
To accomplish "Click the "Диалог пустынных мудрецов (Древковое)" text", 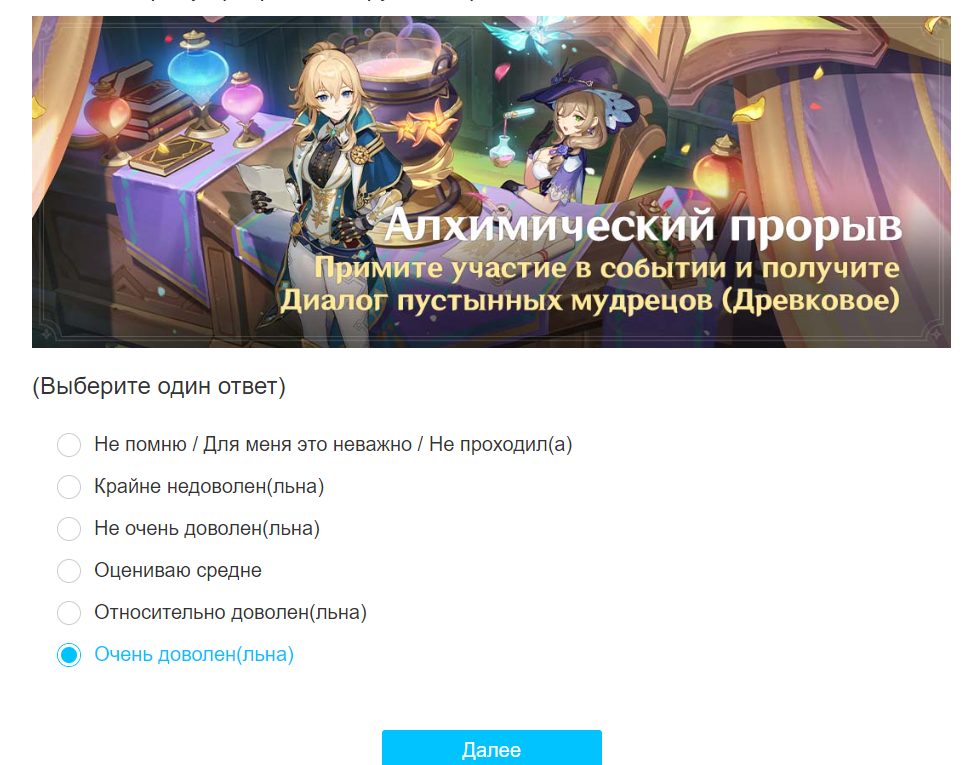I will [590, 300].
